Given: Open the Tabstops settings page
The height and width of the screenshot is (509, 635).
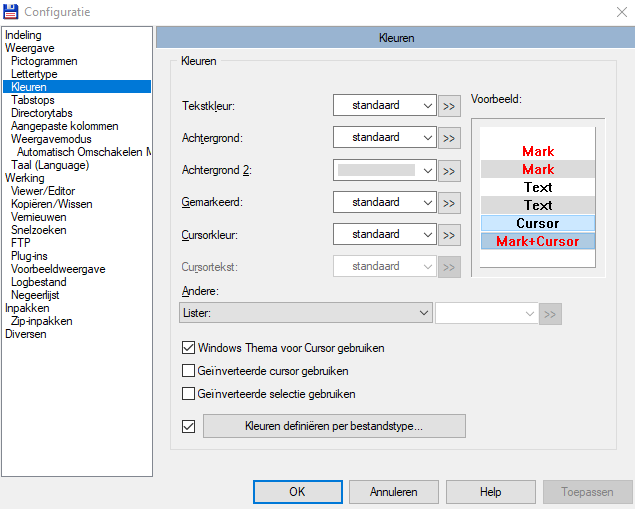Looking at the screenshot, I should coord(32,100).
